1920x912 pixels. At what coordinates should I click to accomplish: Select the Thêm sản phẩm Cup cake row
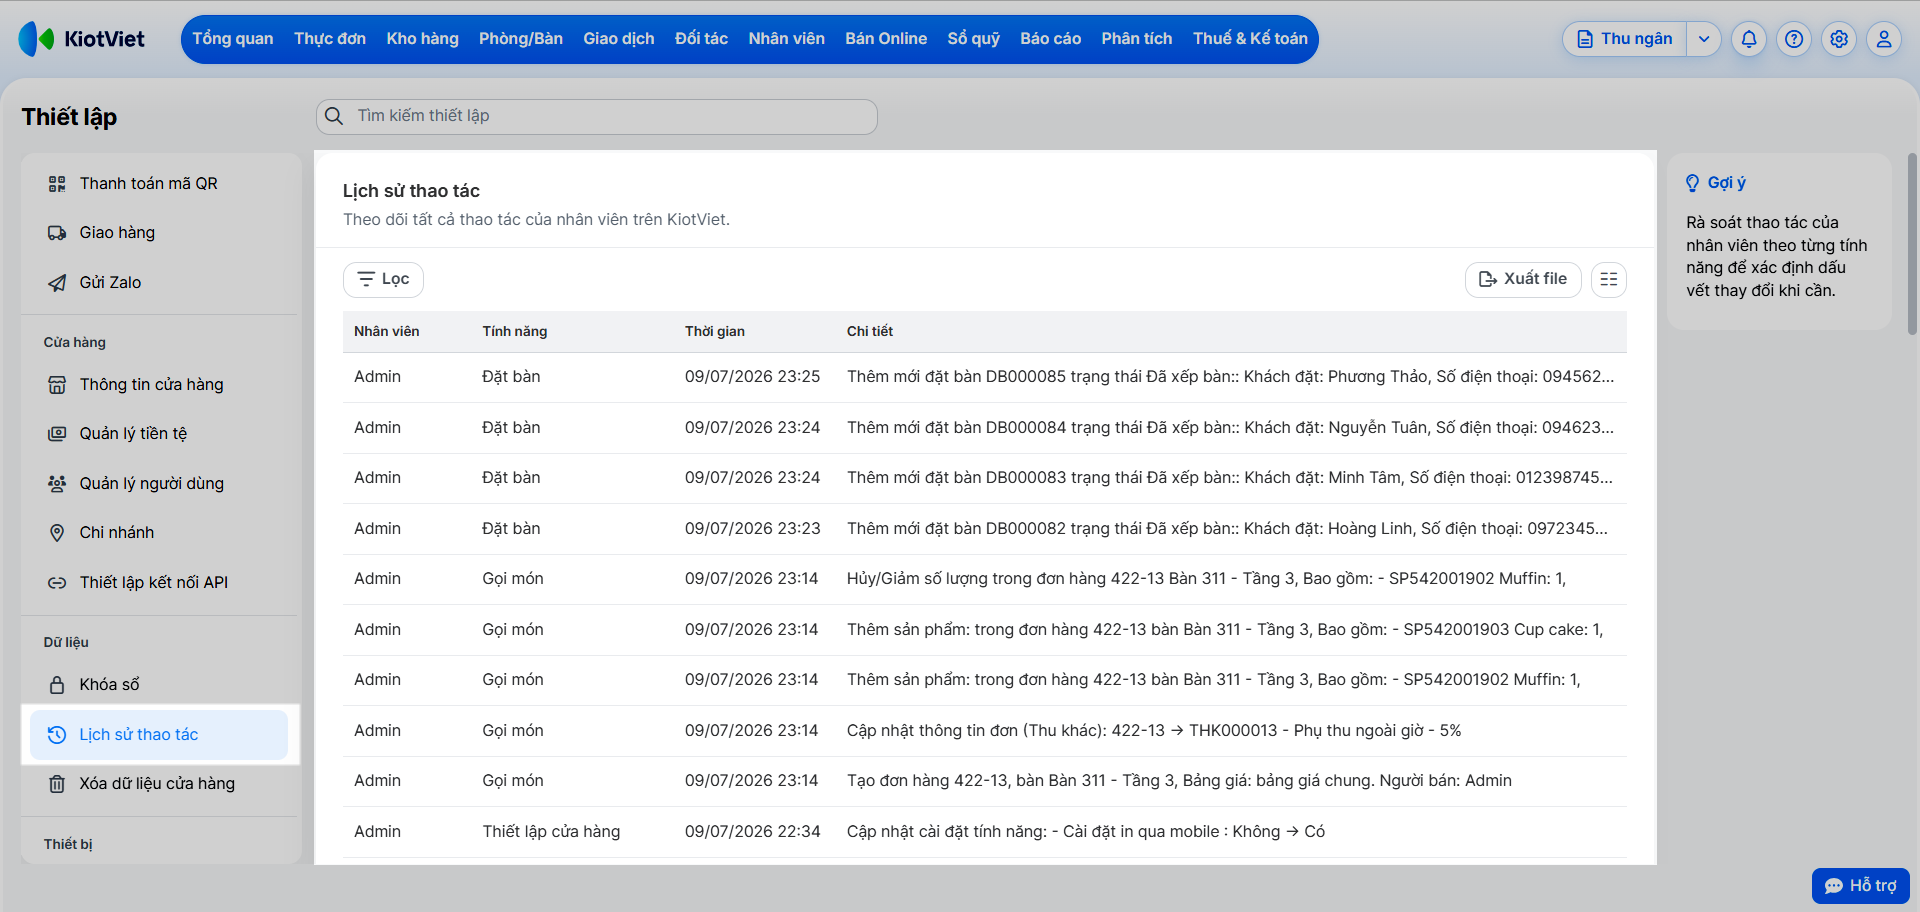click(x=985, y=630)
